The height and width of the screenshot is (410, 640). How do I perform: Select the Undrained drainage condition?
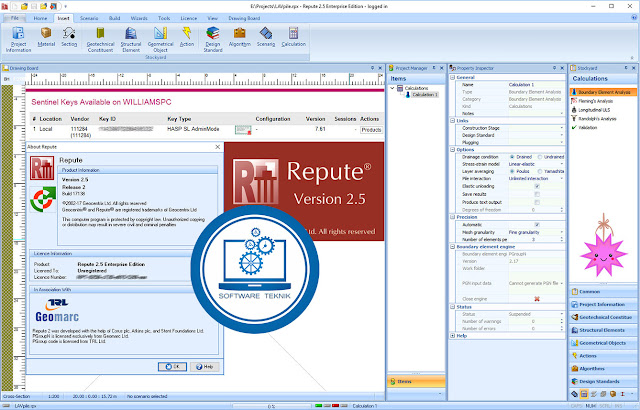(x=551, y=157)
